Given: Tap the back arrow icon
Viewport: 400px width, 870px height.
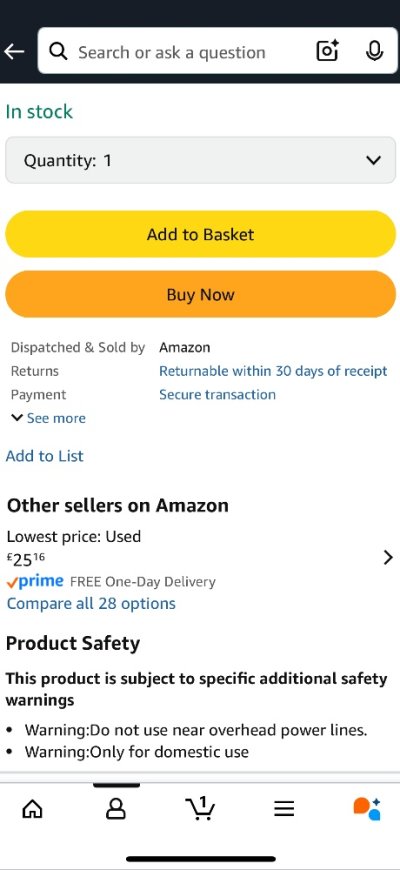Looking at the screenshot, I should 14,52.
